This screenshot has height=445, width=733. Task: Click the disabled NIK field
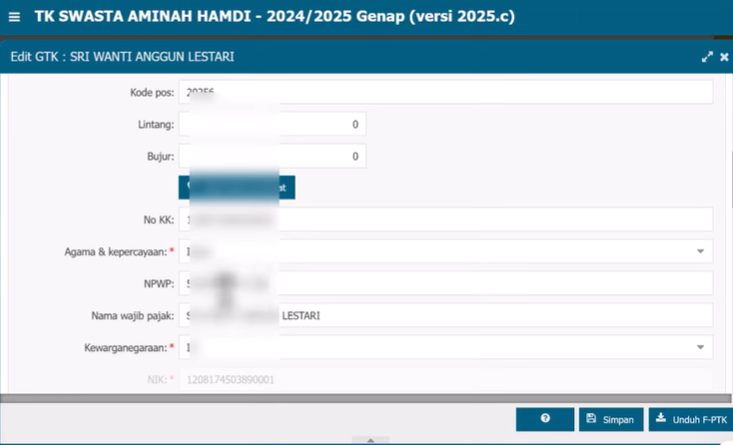point(446,379)
